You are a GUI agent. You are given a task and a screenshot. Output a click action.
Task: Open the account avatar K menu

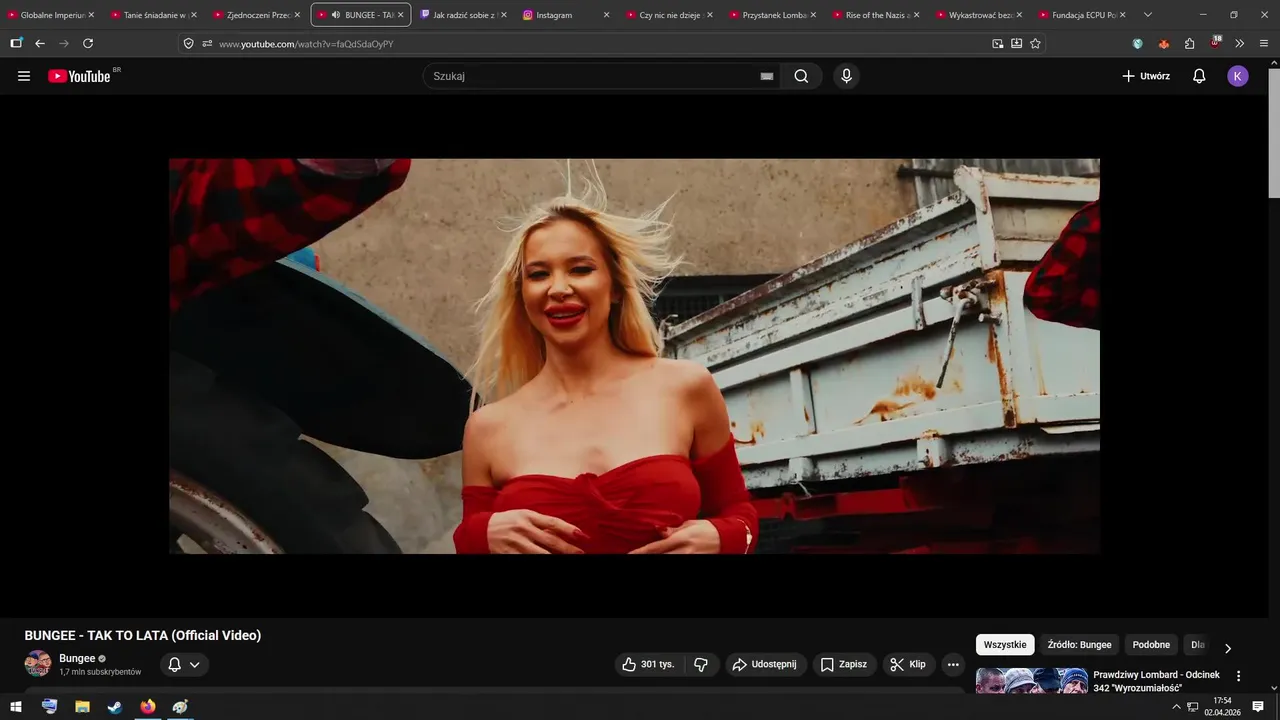tap(1238, 76)
